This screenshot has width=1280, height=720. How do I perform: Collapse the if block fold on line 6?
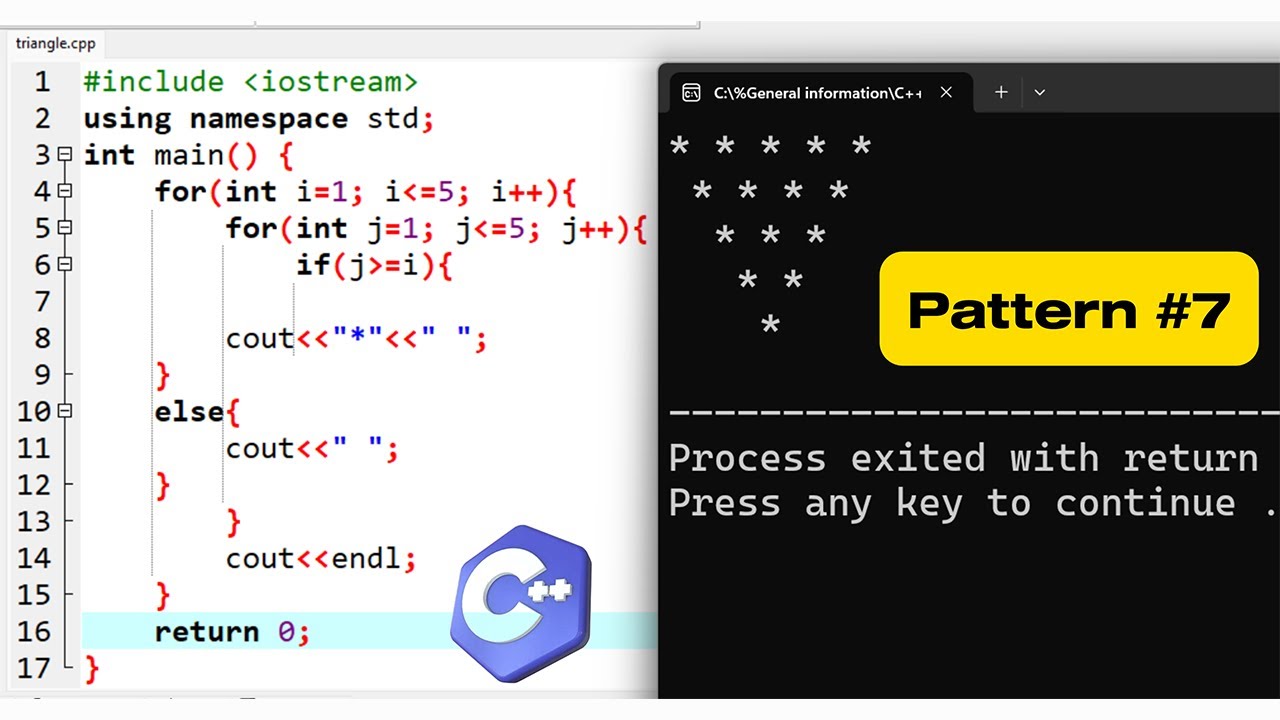point(65,265)
